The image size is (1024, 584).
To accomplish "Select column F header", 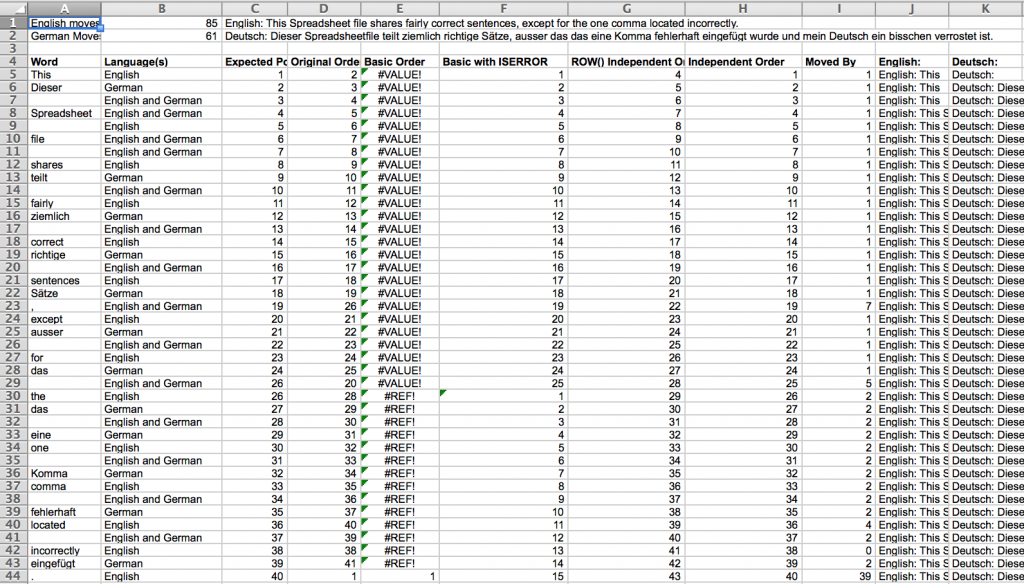I will pyautogui.click(x=503, y=8).
